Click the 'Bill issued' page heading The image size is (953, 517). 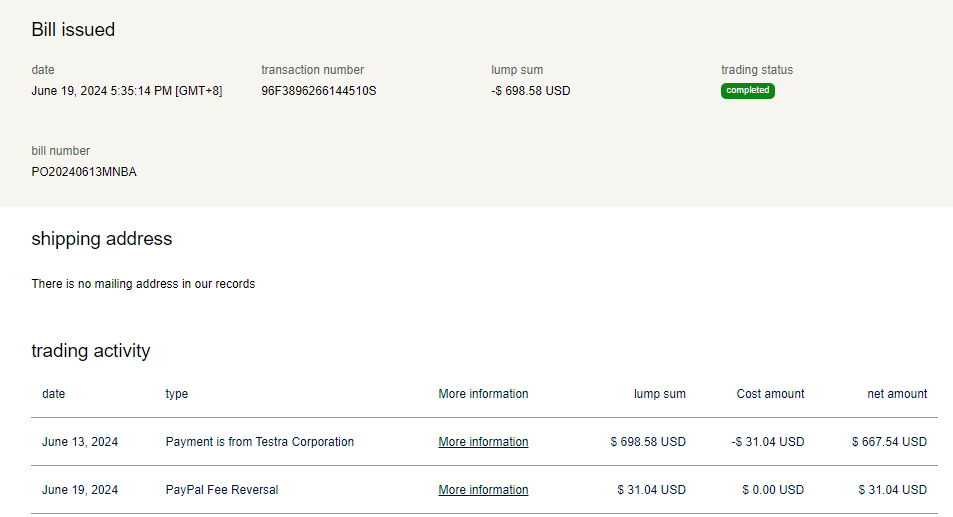(x=73, y=30)
